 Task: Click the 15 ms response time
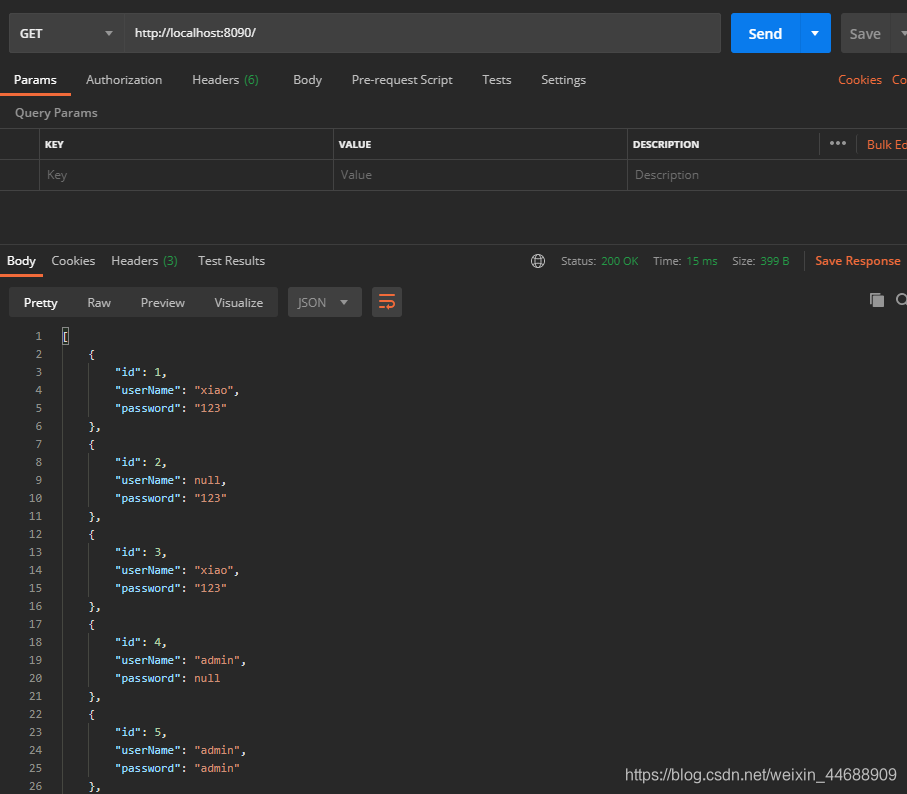tap(702, 261)
